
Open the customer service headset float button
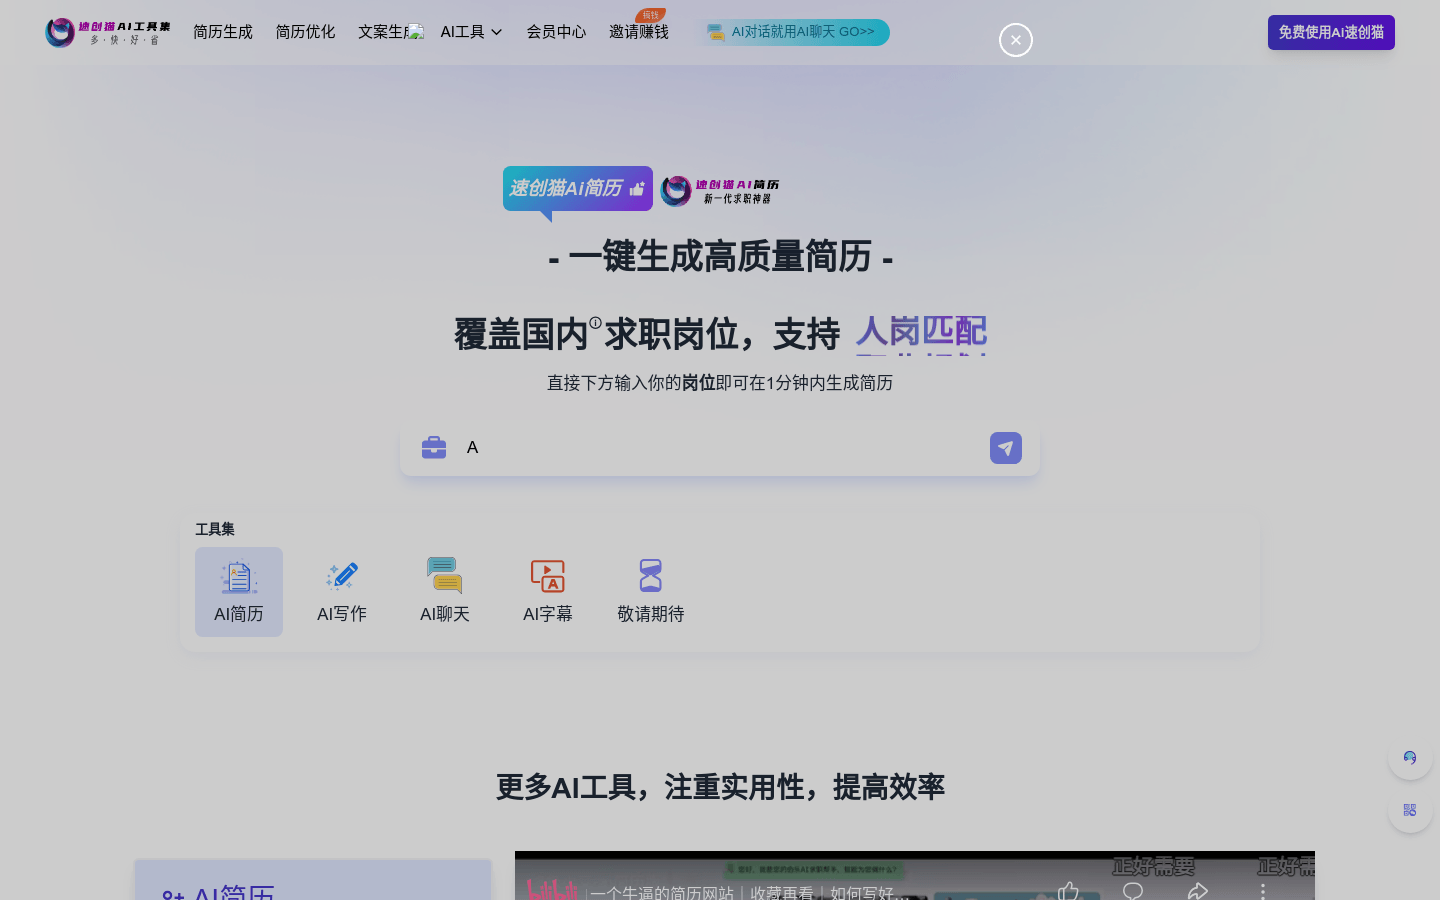pos(1410,758)
